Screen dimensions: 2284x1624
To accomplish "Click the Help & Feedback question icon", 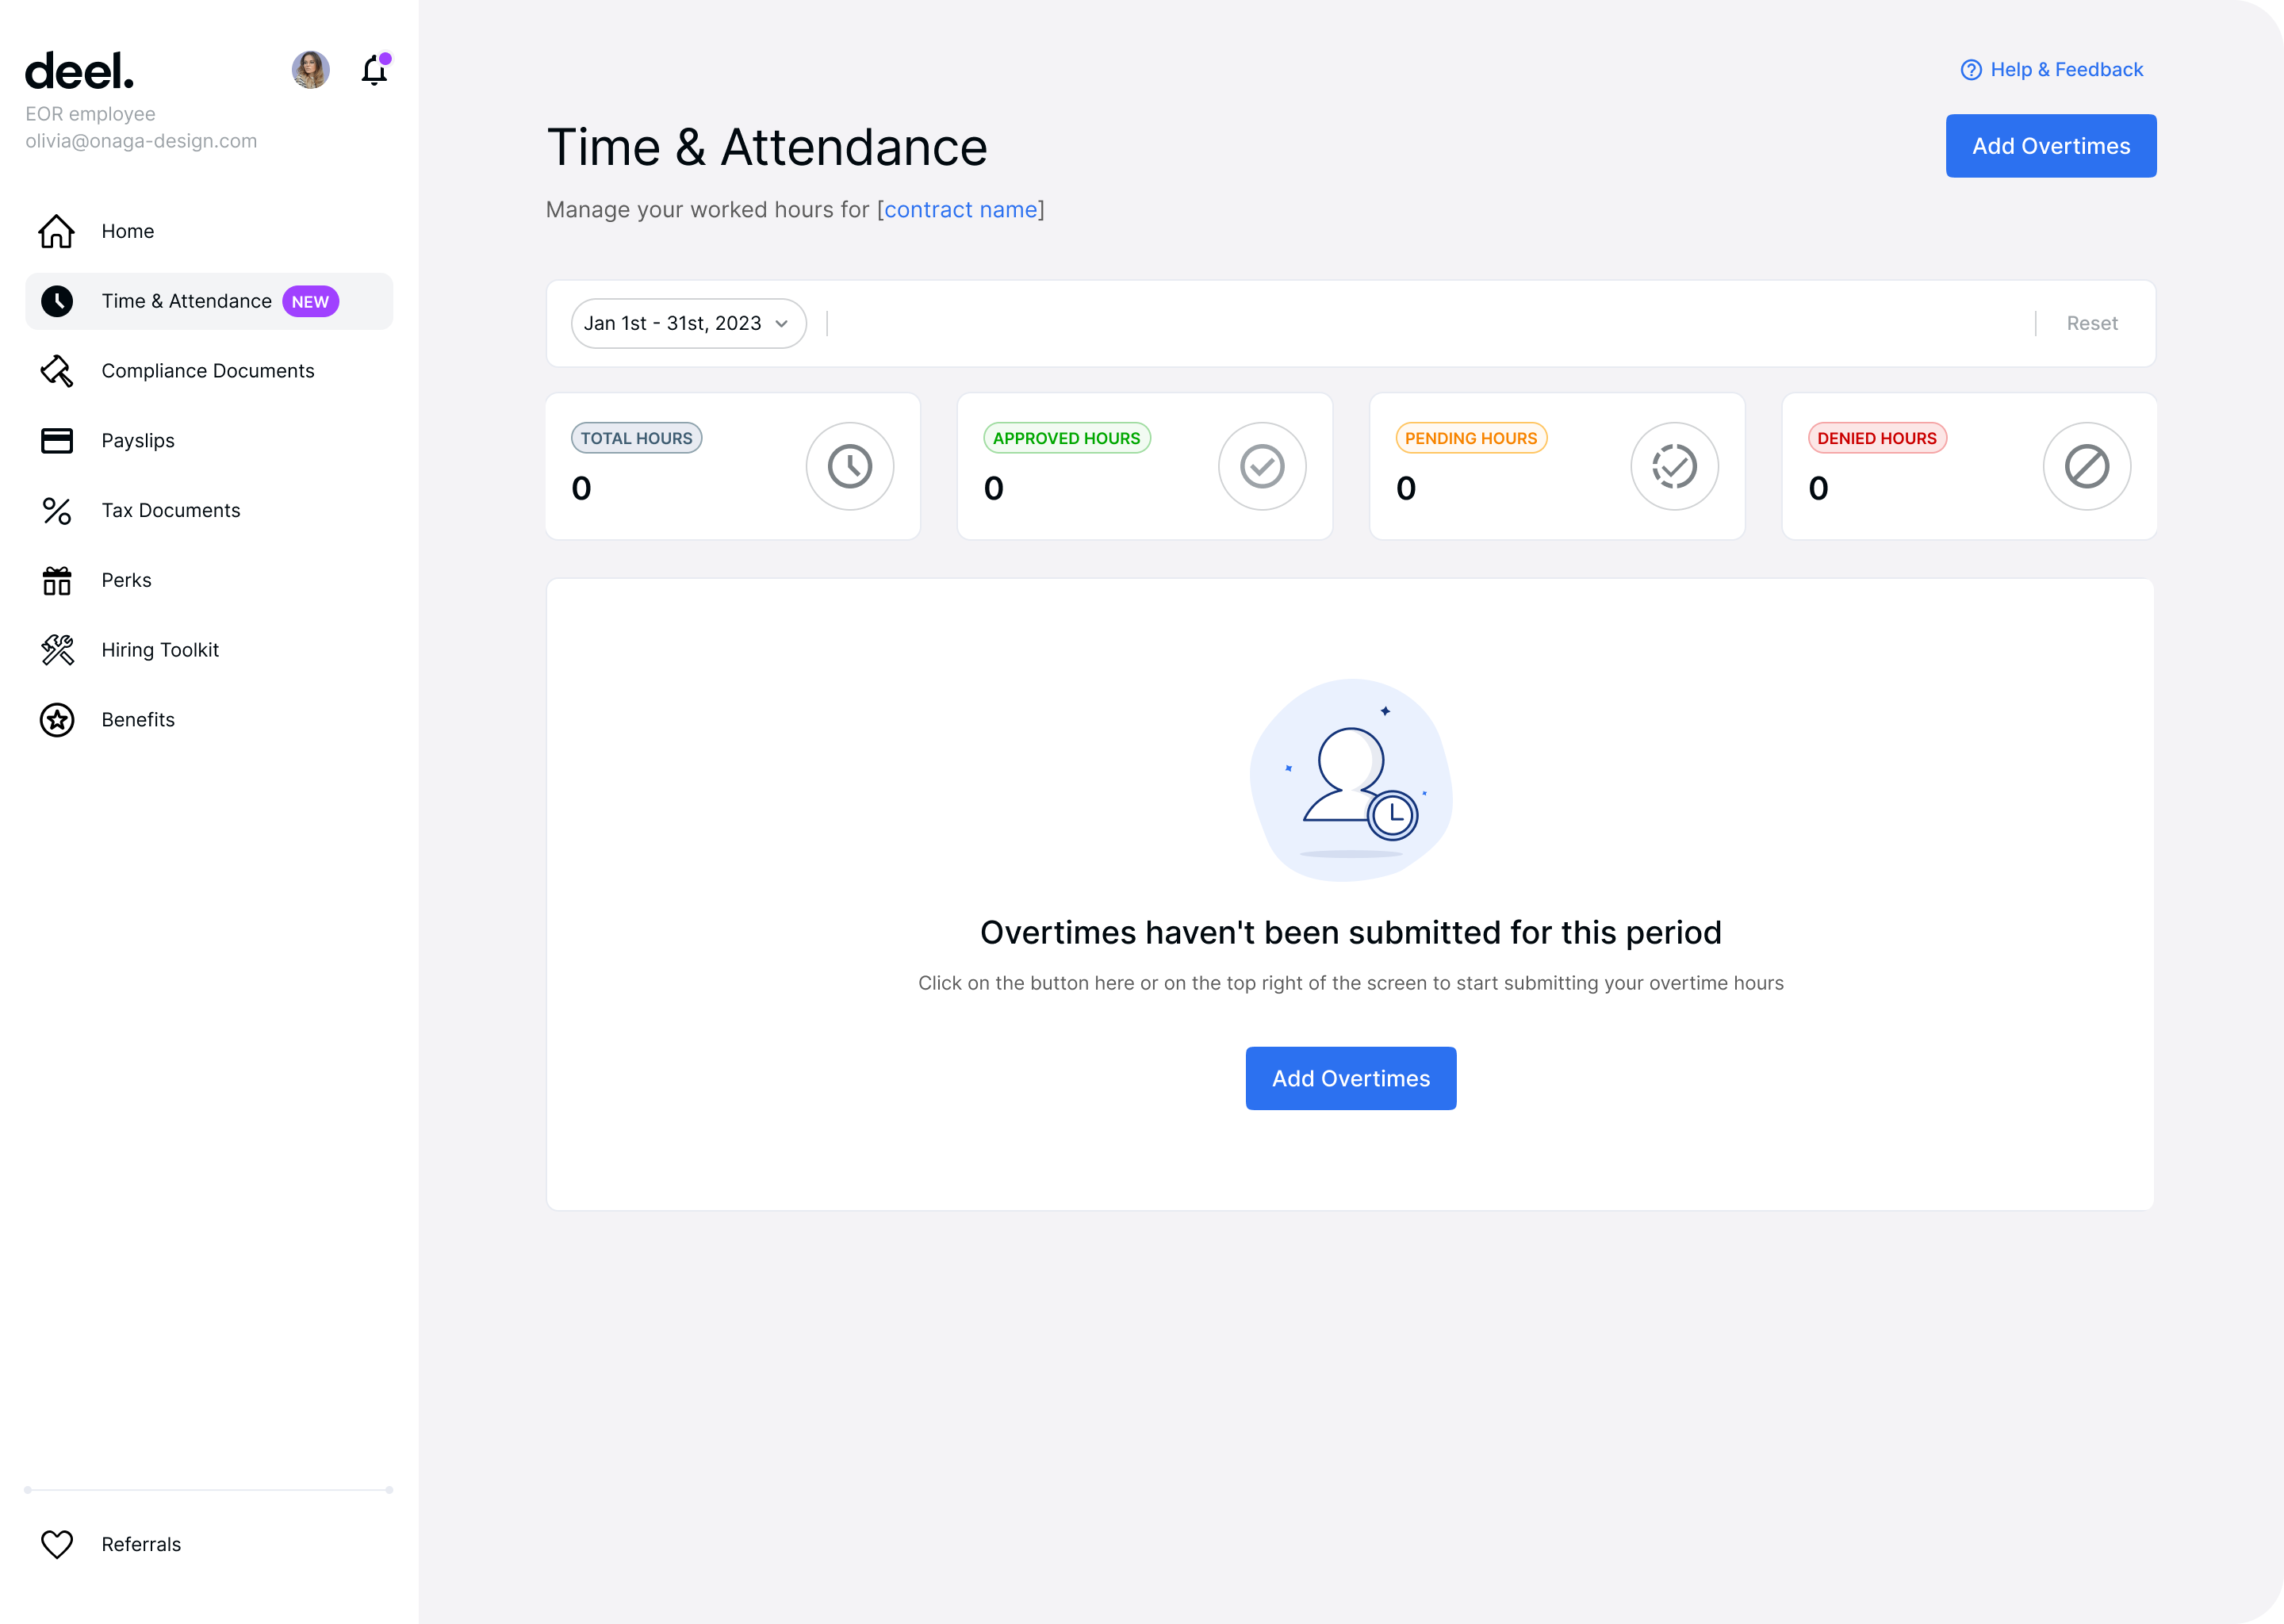I will coord(1971,70).
